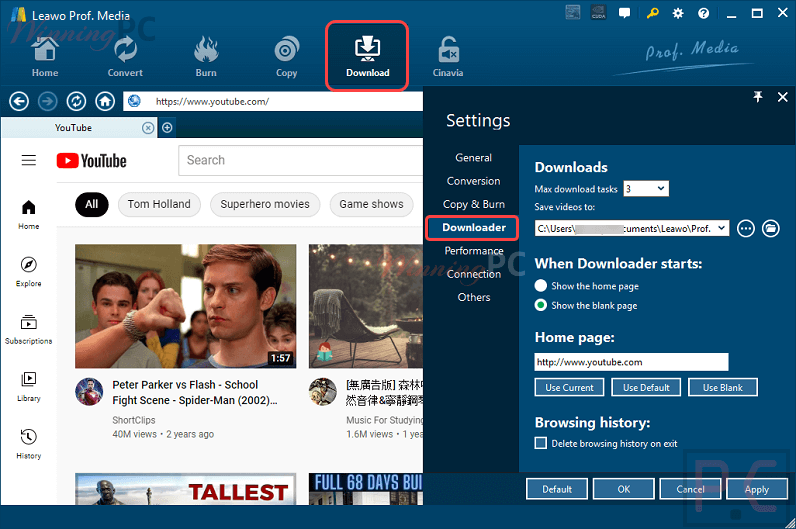
Task: Select the 'Superhero movies' filter chip
Action: click(x=265, y=205)
